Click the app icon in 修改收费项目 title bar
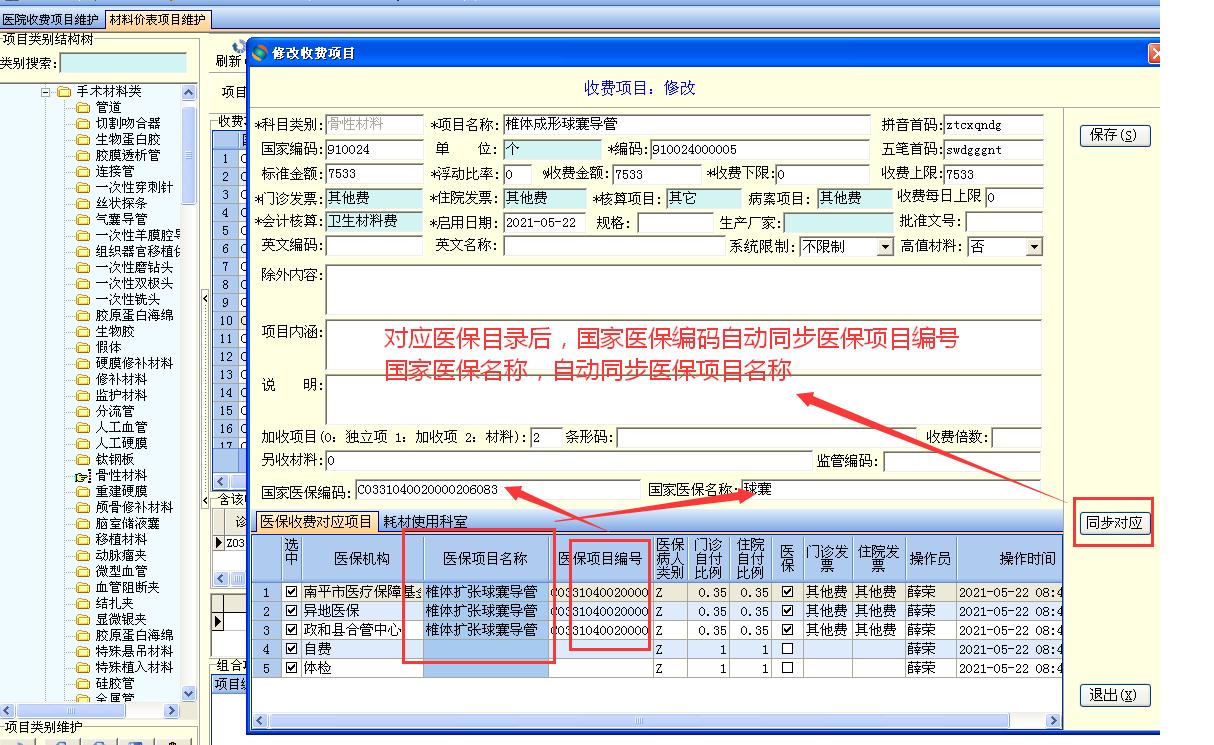This screenshot has height=745, width=1214. (x=260, y=53)
